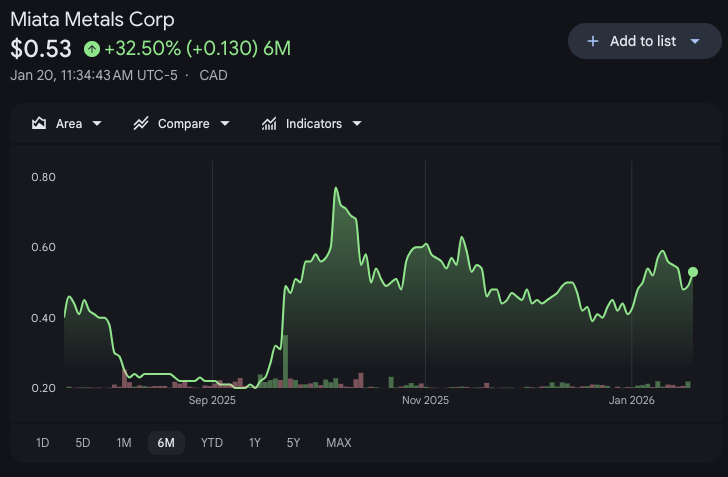Click the Sep 2025 axis label
This screenshot has height=477, width=728.
click(212, 400)
